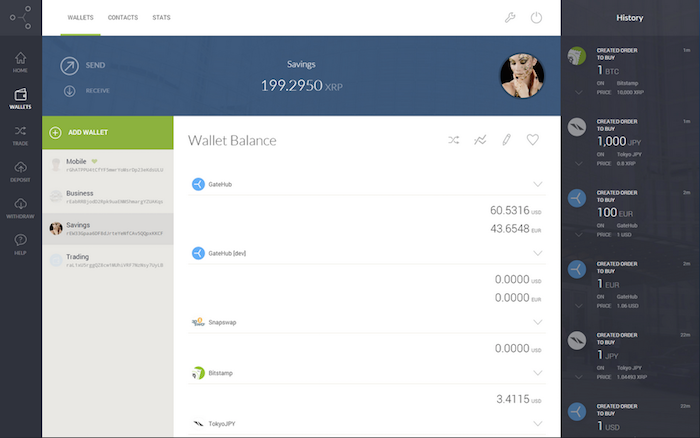The image size is (700, 438).
Task: Click the Savings wallet avatar in list
Action: tap(56, 228)
